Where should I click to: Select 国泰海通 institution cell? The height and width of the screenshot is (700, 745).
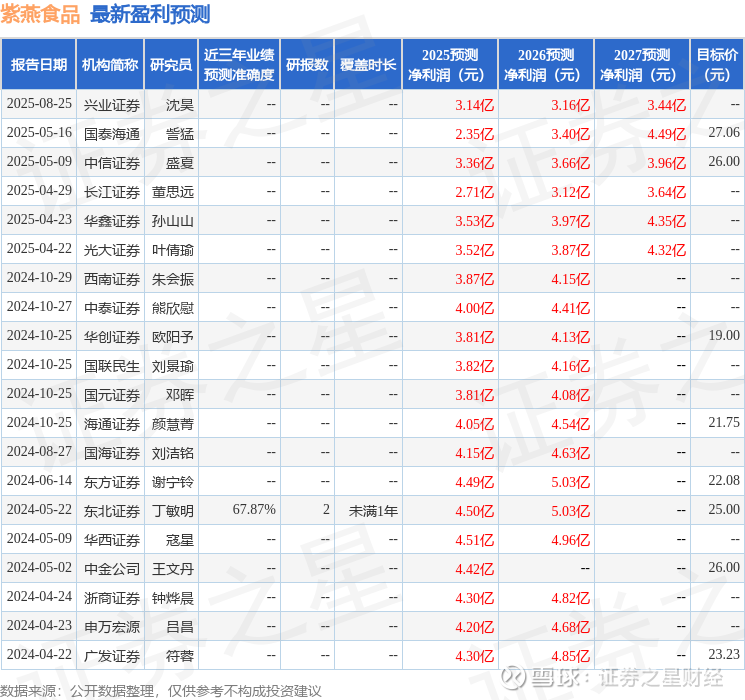click(112, 134)
